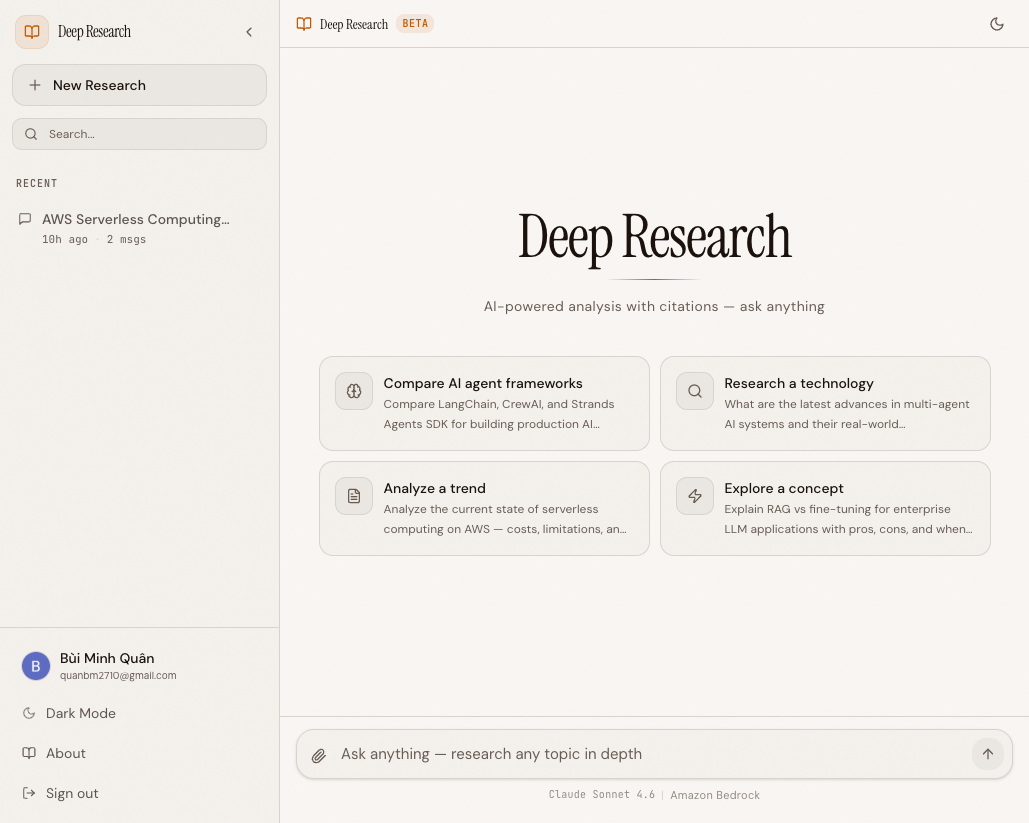Collapse the sidebar with the chevron arrow
This screenshot has height=823, width=1029.
pyautogui.click(x=249, y=32)
